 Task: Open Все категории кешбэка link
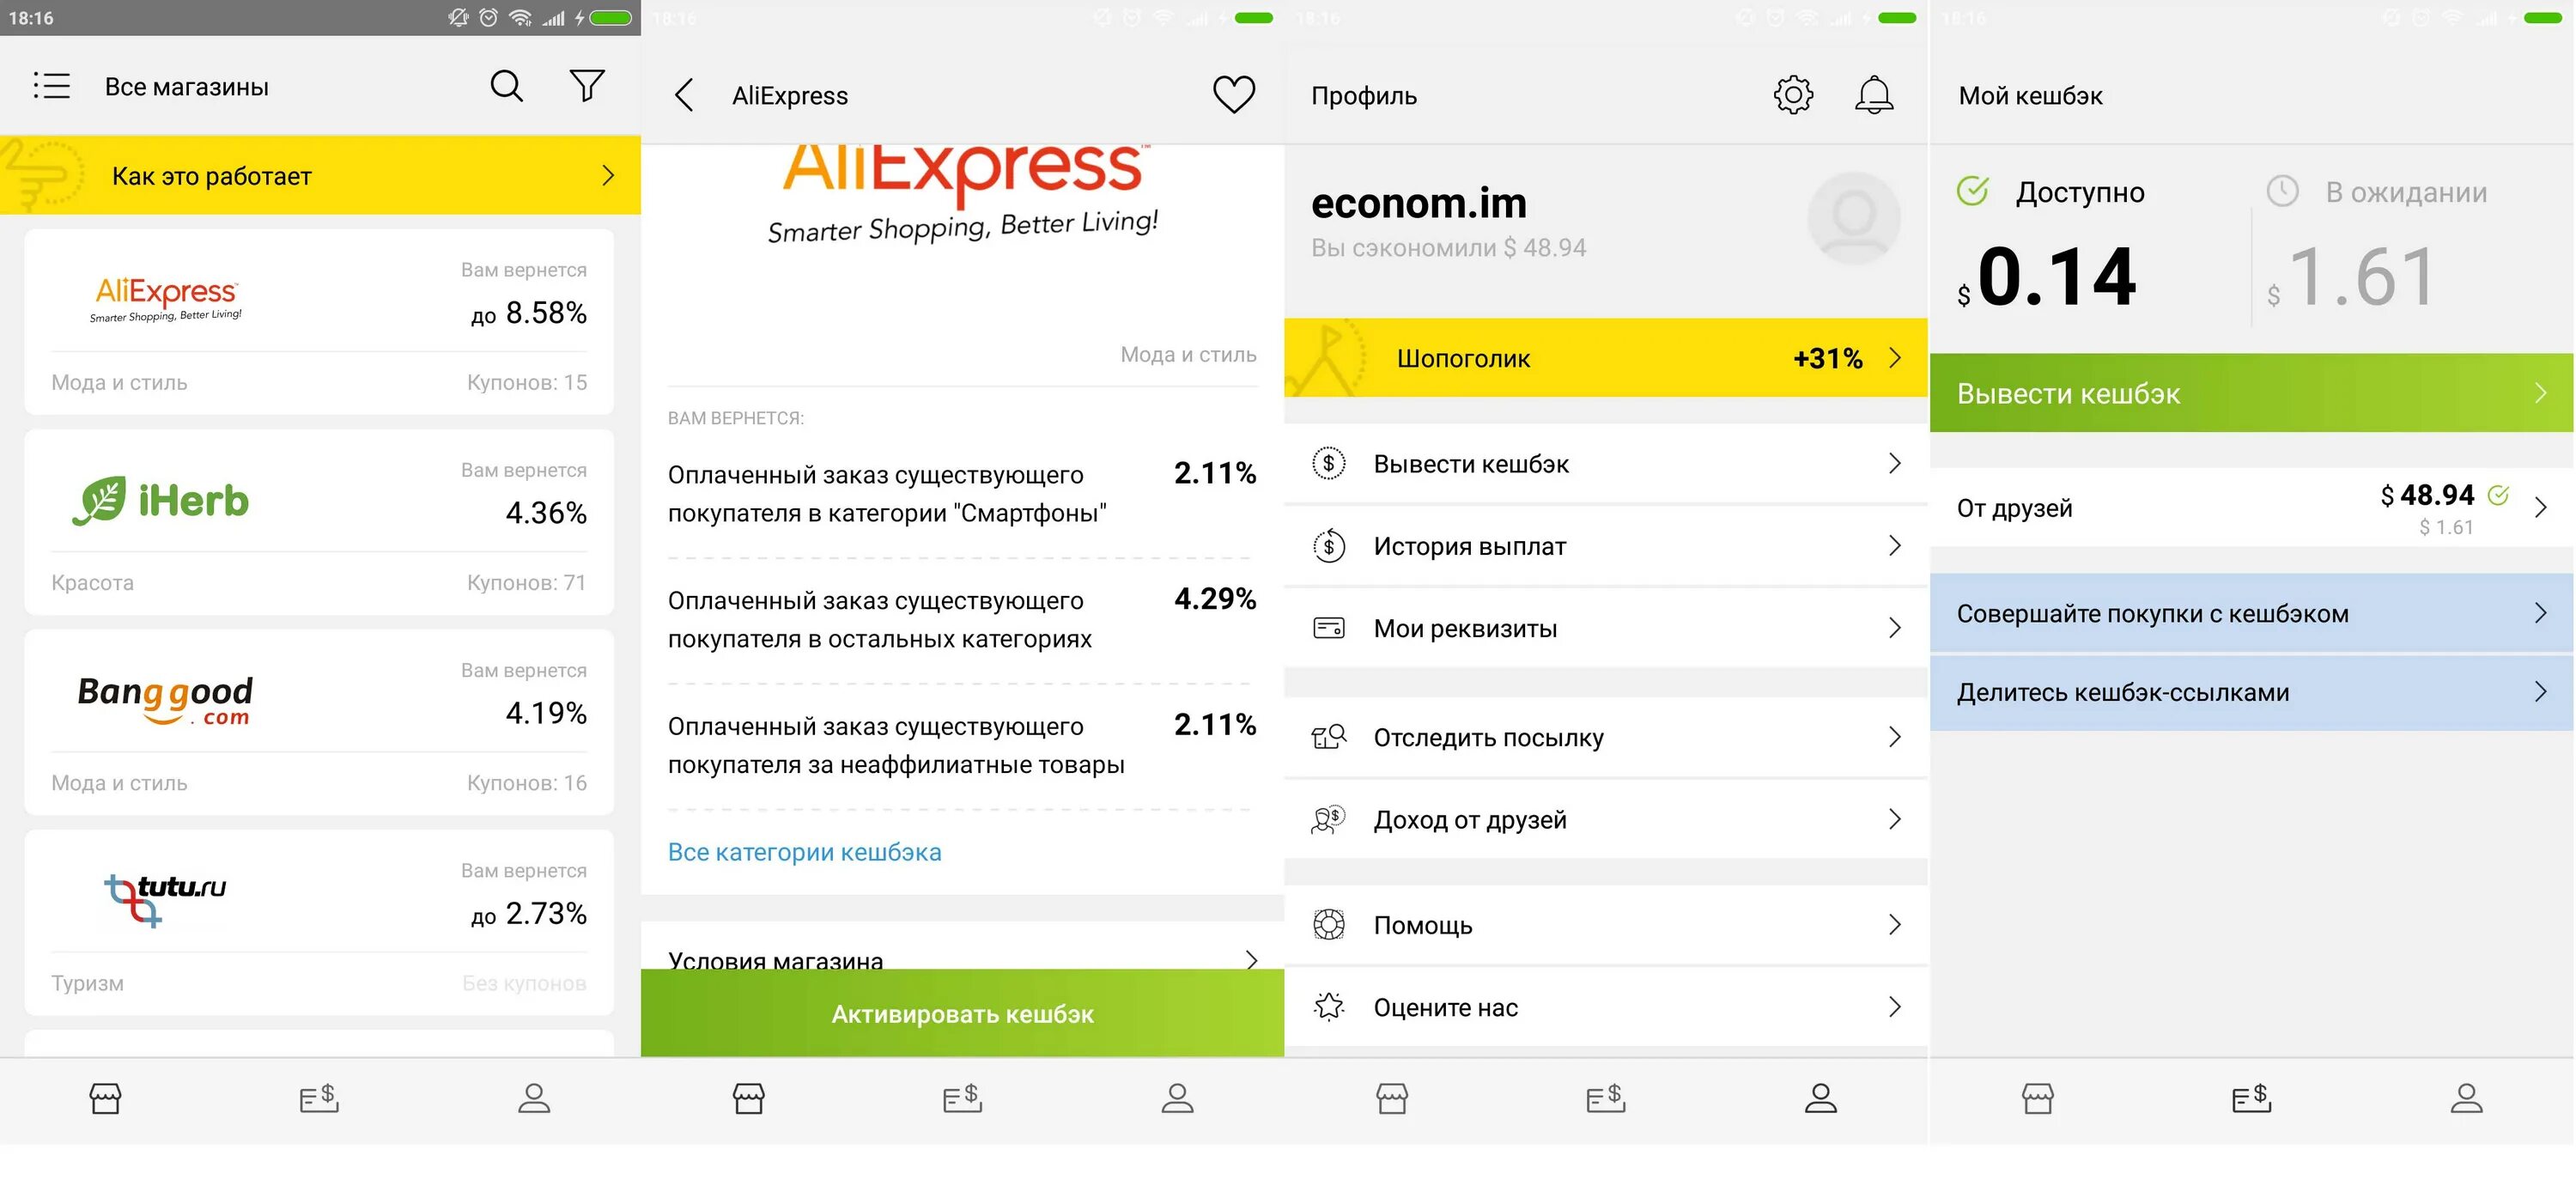point(804,852)
